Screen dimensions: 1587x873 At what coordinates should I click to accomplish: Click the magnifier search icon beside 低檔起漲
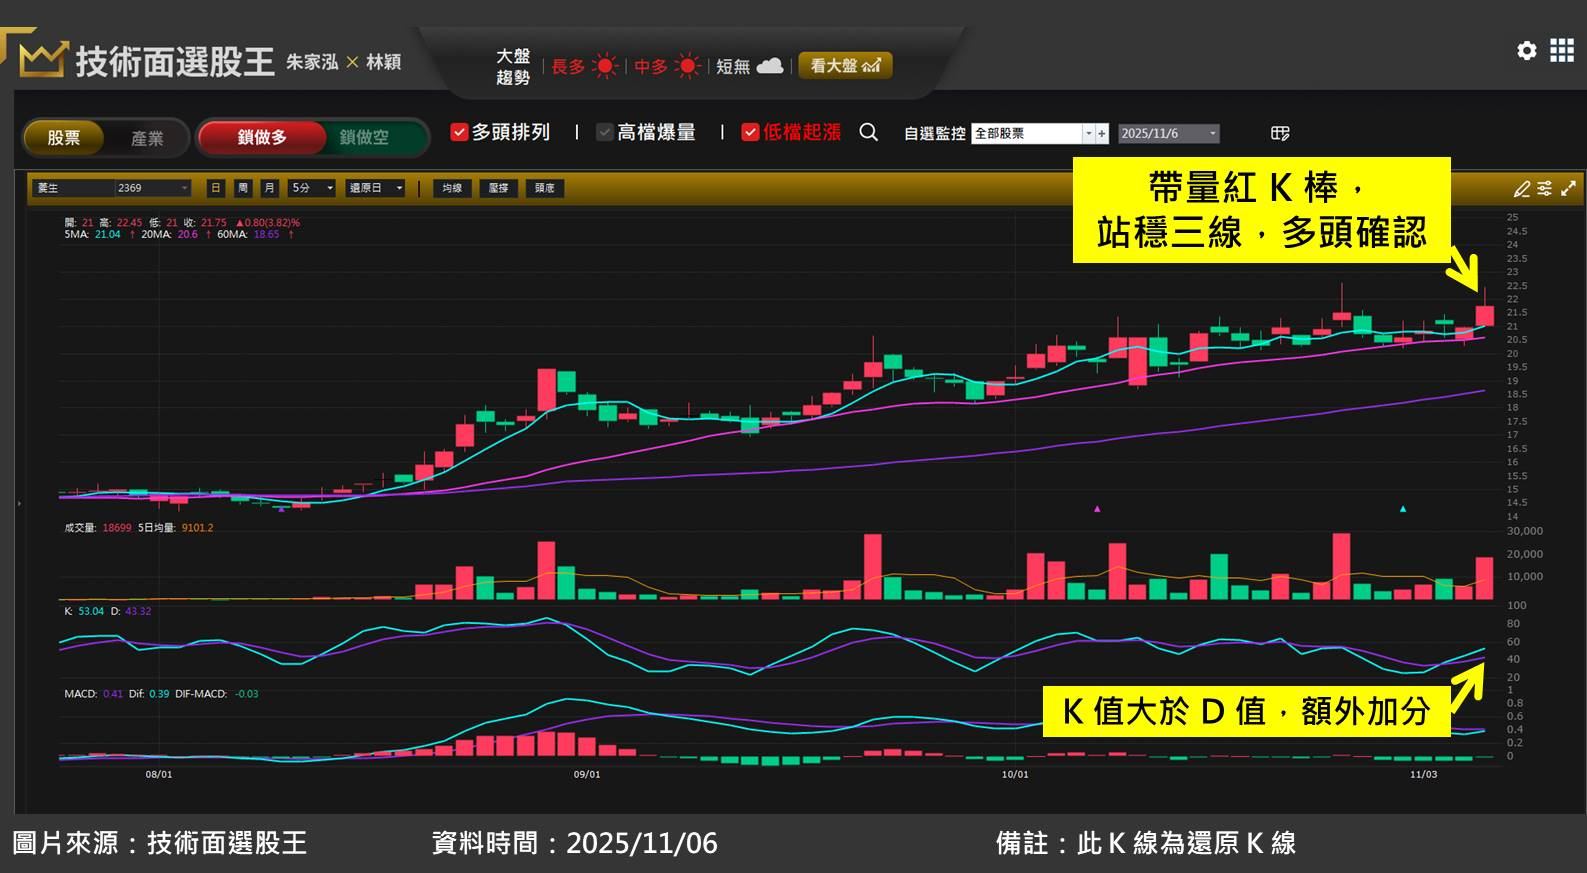[868, 132]
